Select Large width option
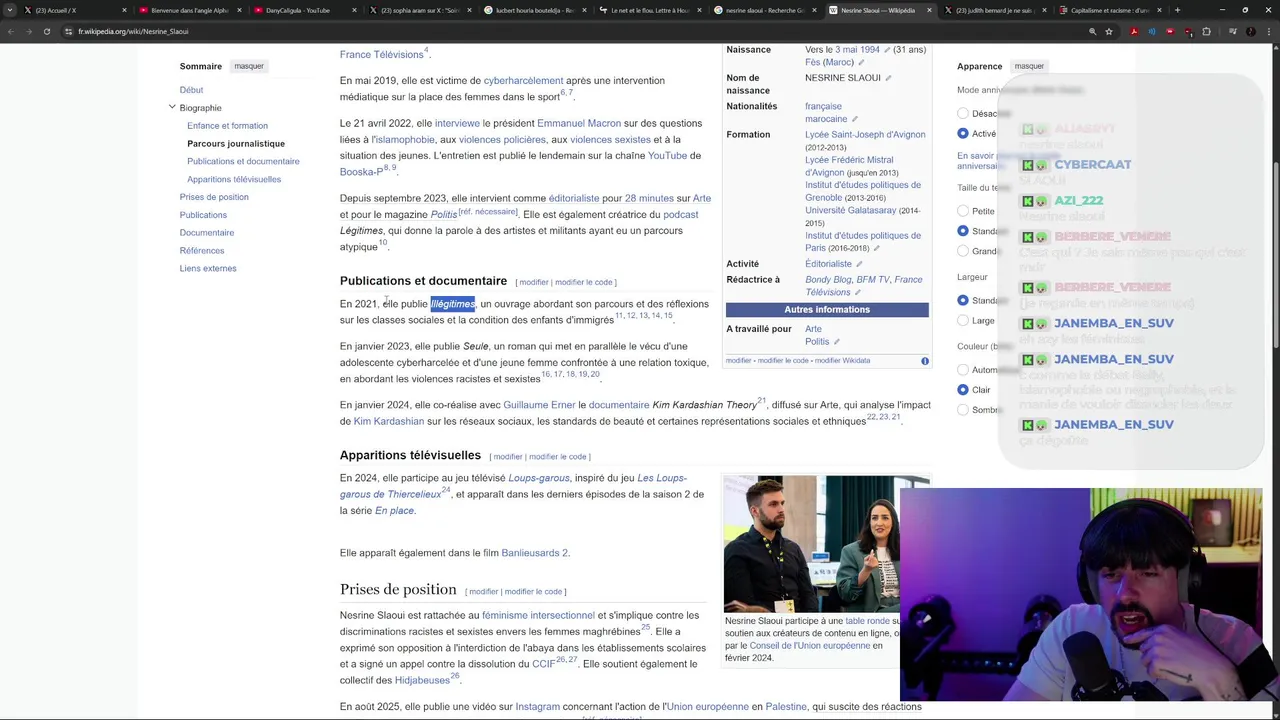Image resolution: width=1280 pixels, height=720 pixels. (963, 320)
